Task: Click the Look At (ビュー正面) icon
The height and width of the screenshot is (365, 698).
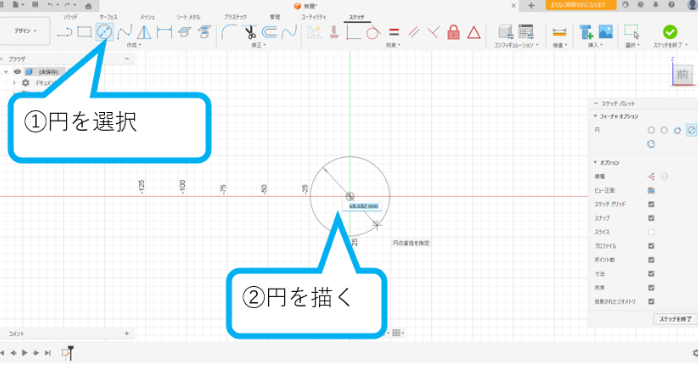Action: (x=651, y=191)
